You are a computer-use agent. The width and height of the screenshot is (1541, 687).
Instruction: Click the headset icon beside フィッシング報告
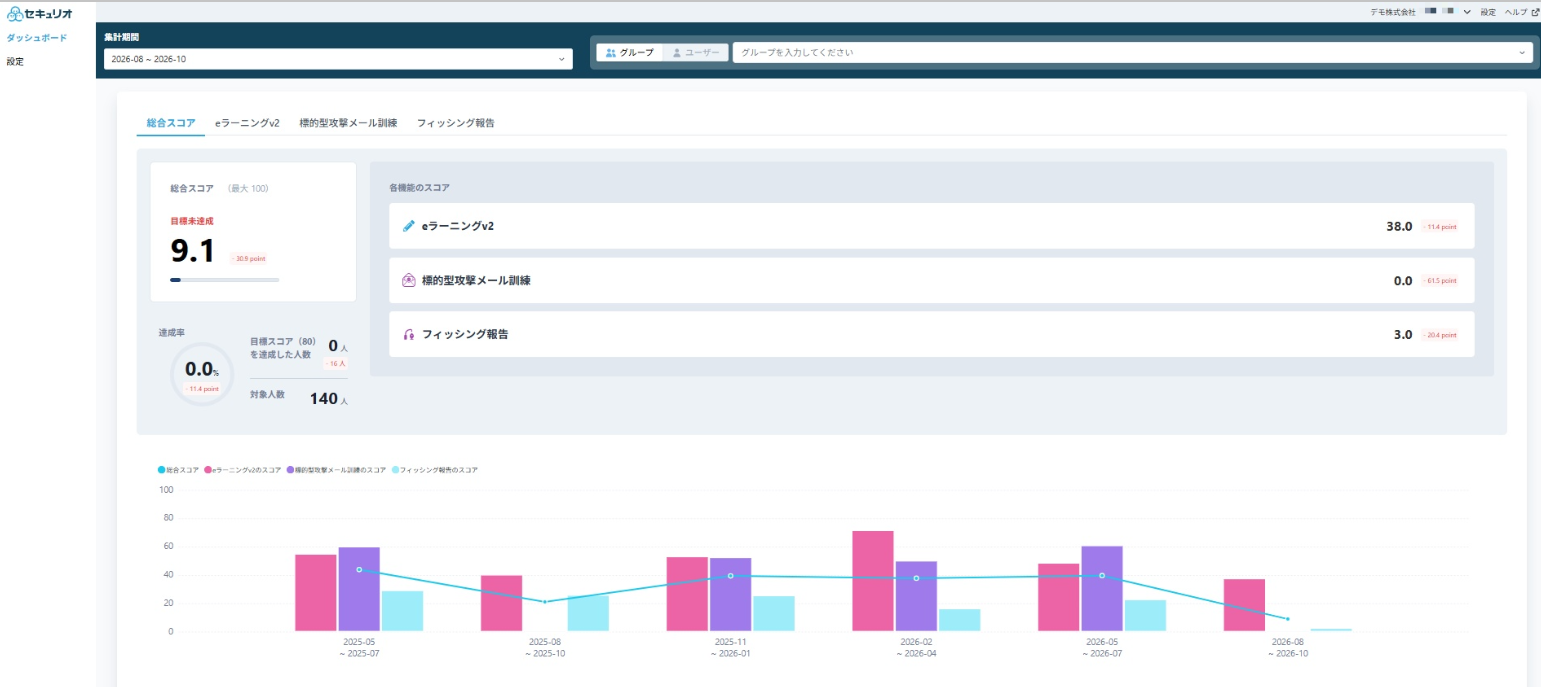[408, 334]
